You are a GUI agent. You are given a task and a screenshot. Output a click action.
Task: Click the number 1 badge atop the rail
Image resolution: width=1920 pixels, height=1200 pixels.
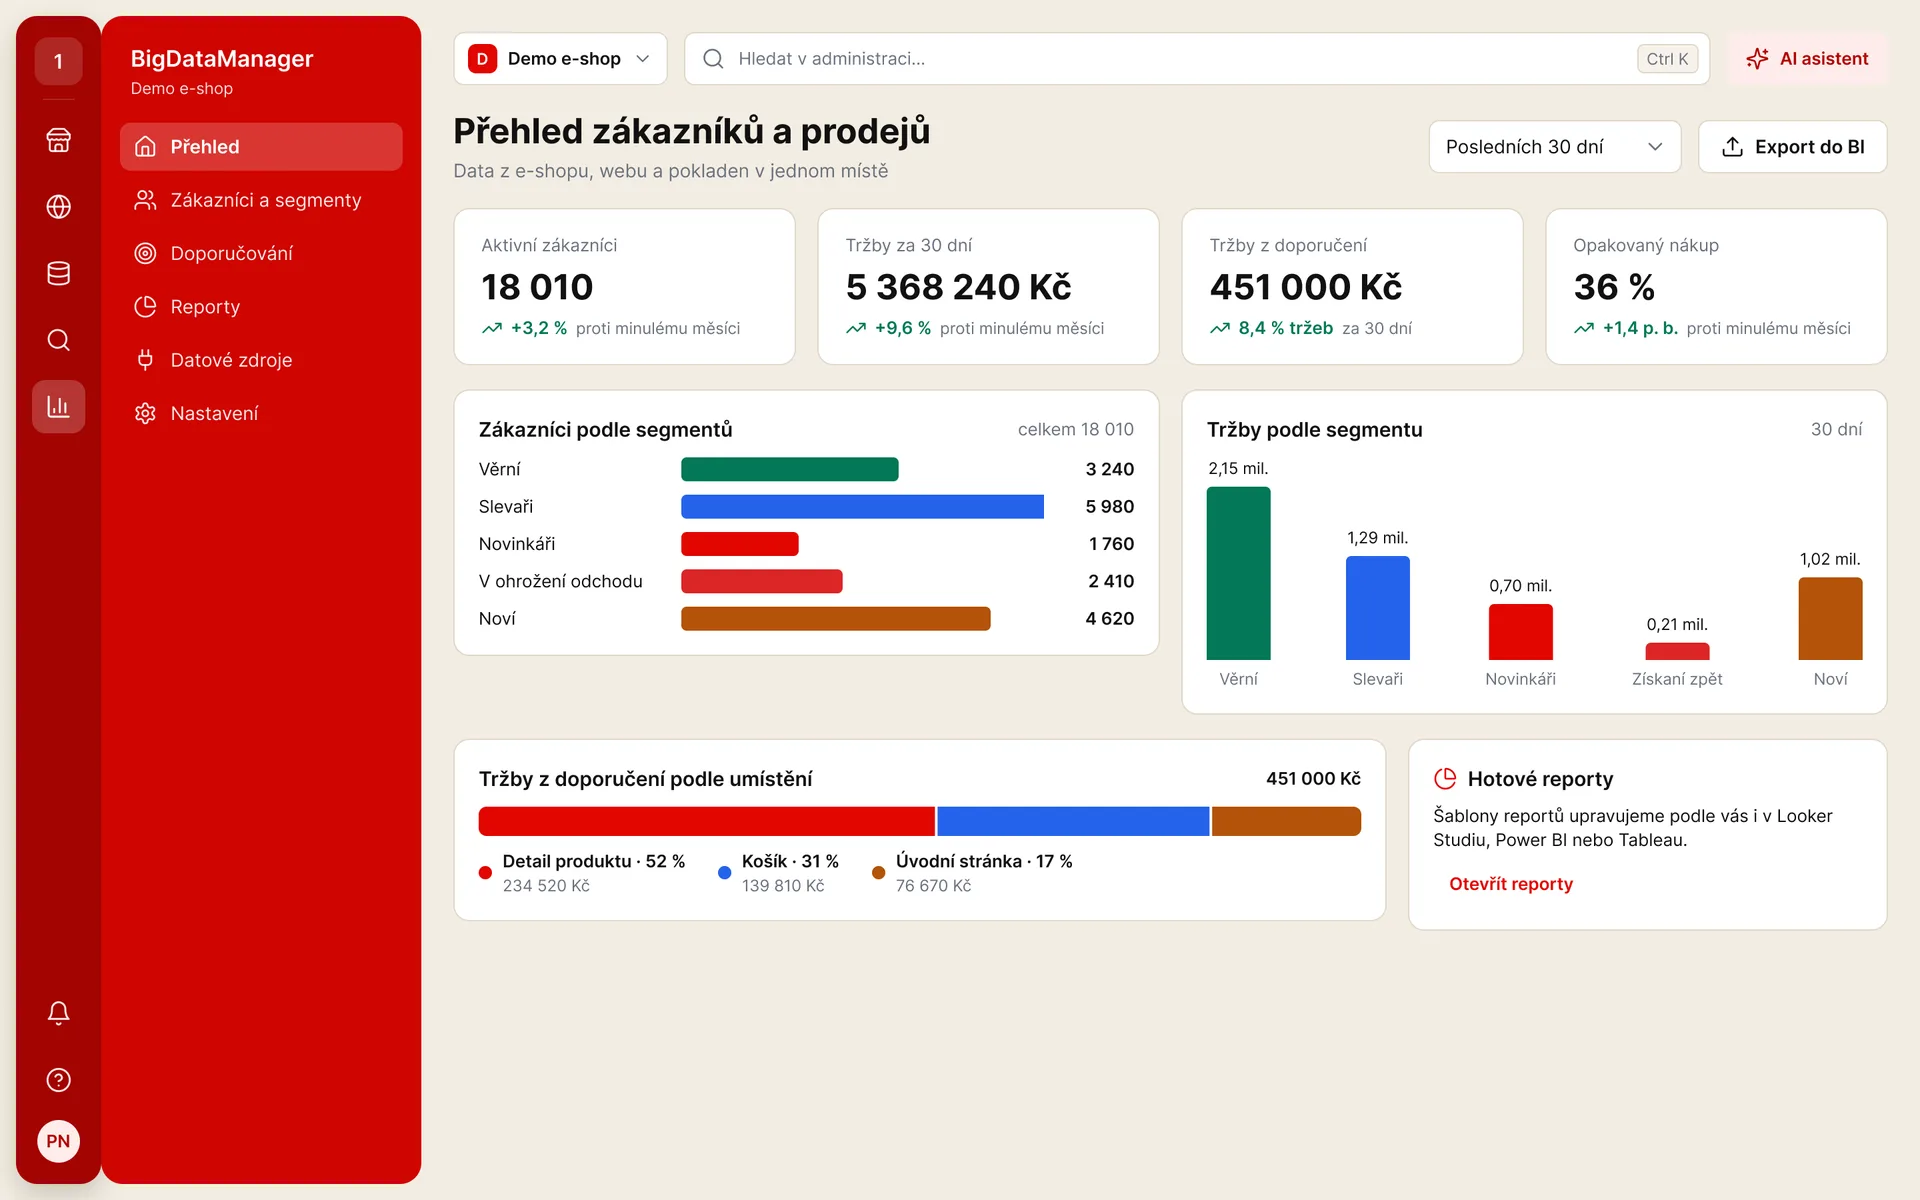pos(58,61)
